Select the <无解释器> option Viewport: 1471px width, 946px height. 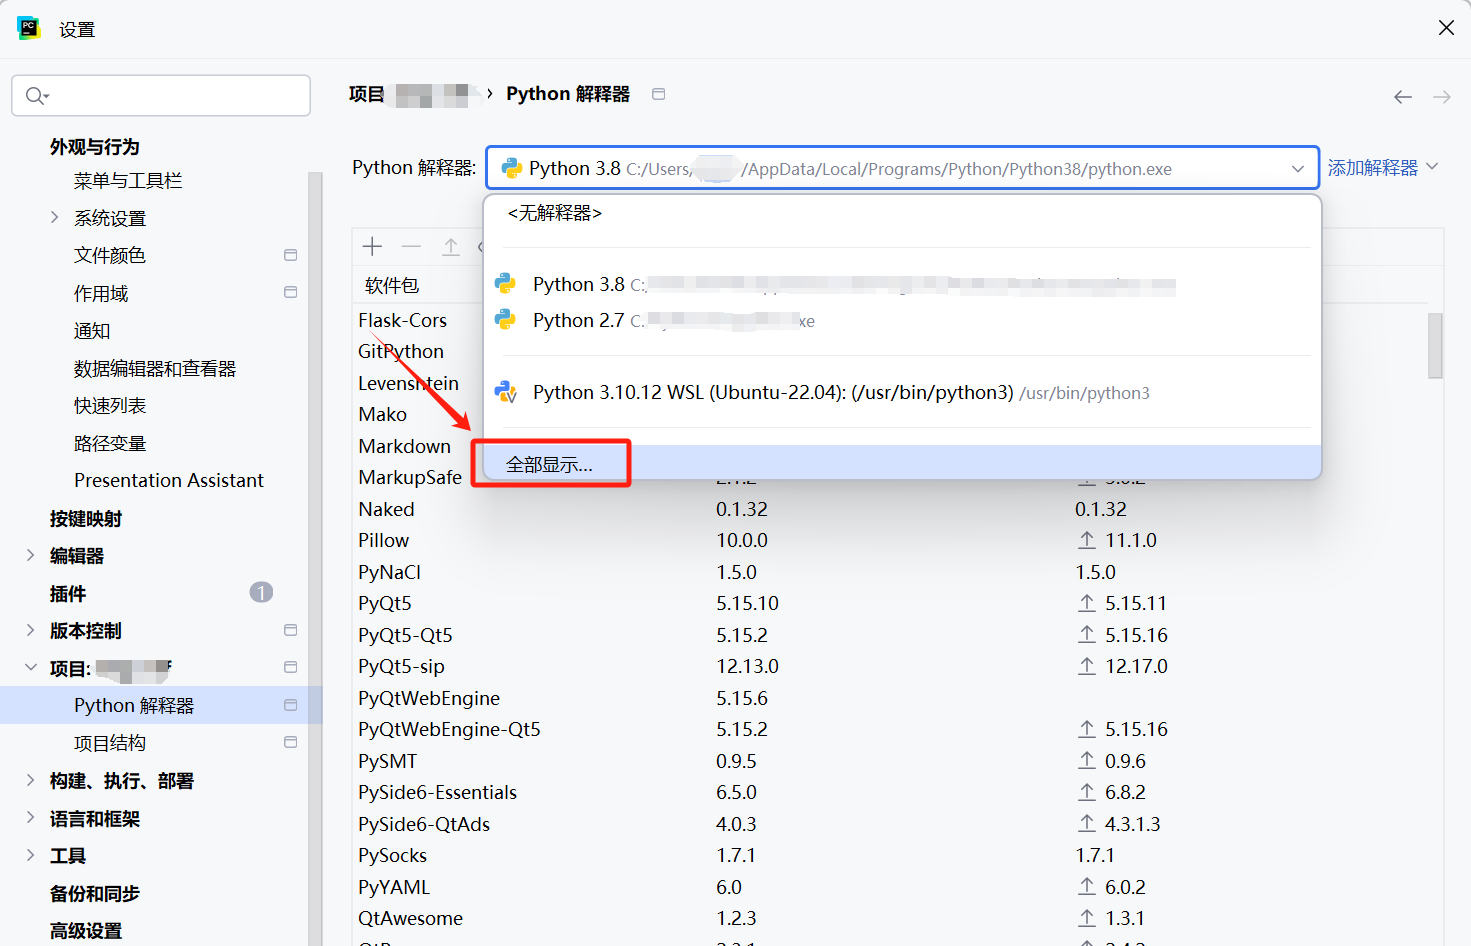(x=555, y=213)
